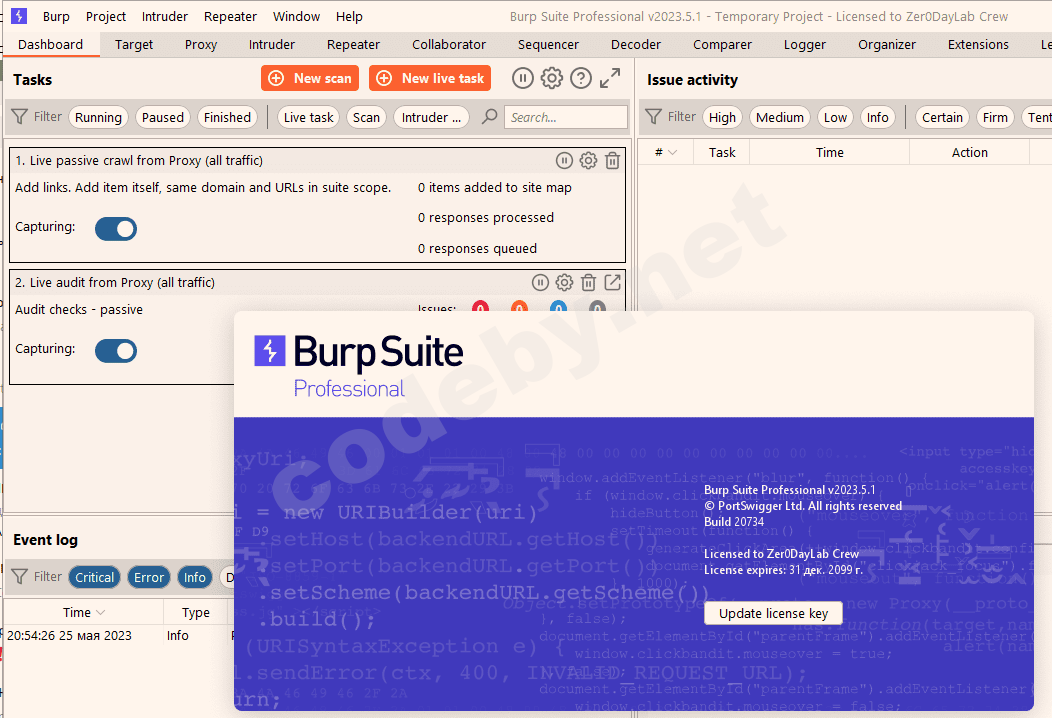1052x718 pixels.
Task: Delete the Live passive crawl task
Action: (613, 160)
